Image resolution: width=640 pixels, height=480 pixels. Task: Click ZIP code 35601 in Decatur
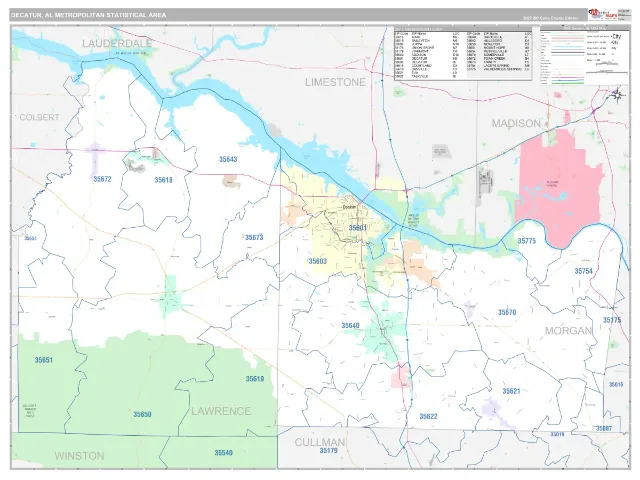coord(358,228)
